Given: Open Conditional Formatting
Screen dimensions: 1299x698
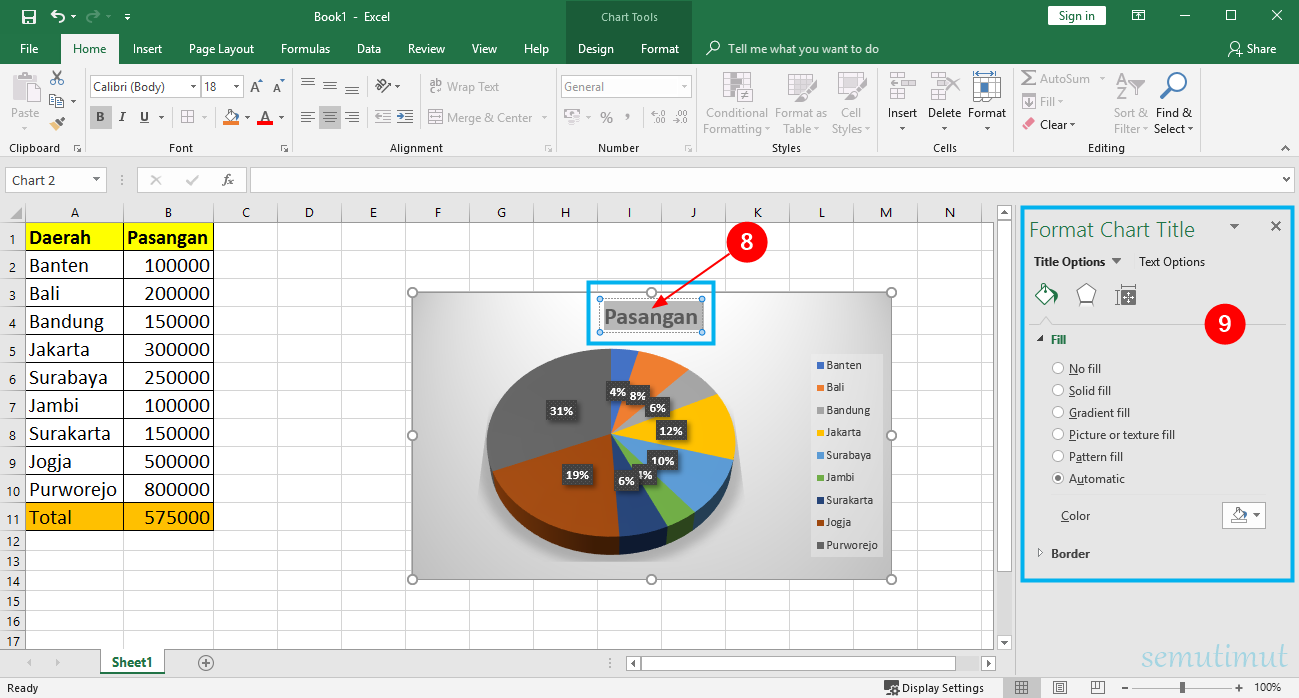Looking at the screenshot, I should (x=736, y=103).
